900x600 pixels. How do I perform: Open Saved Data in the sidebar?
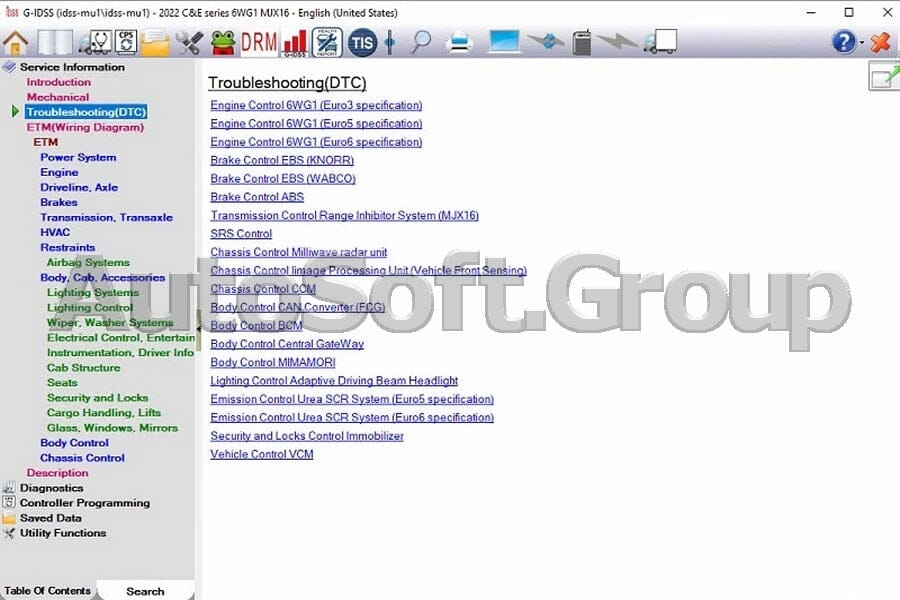tap(51, 518)
